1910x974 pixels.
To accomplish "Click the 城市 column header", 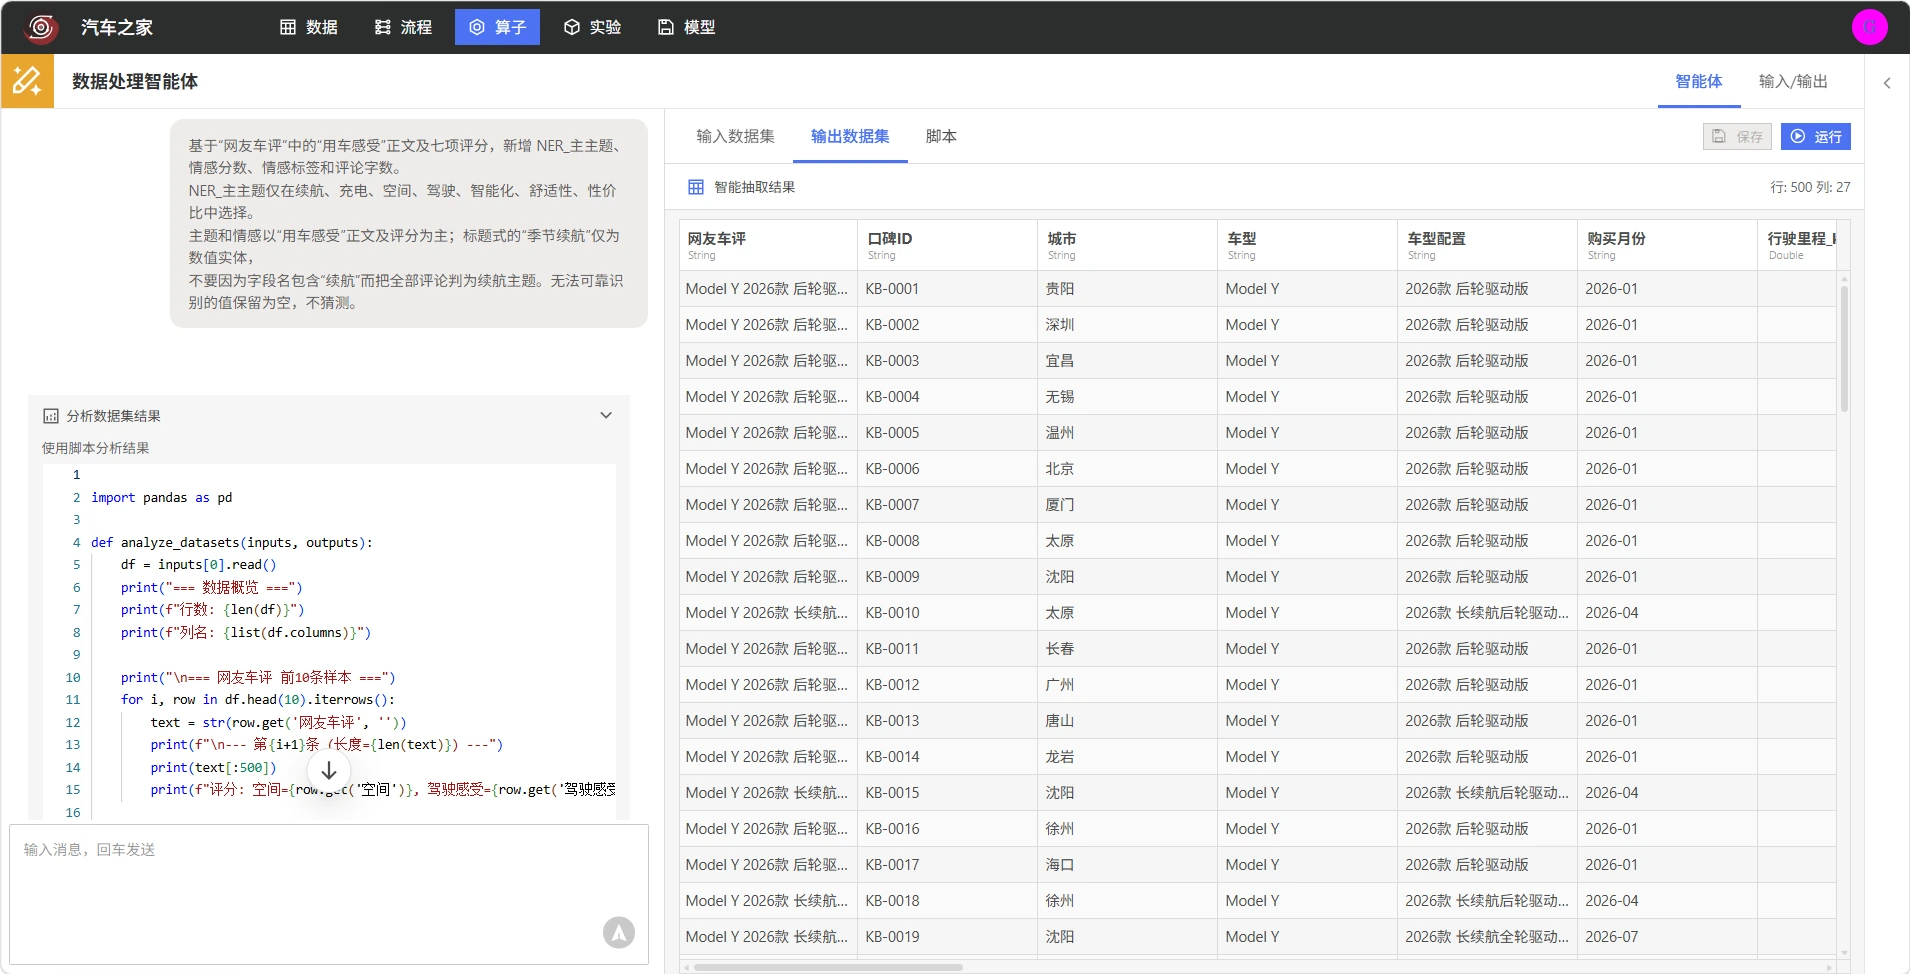I will (1127, 245).
